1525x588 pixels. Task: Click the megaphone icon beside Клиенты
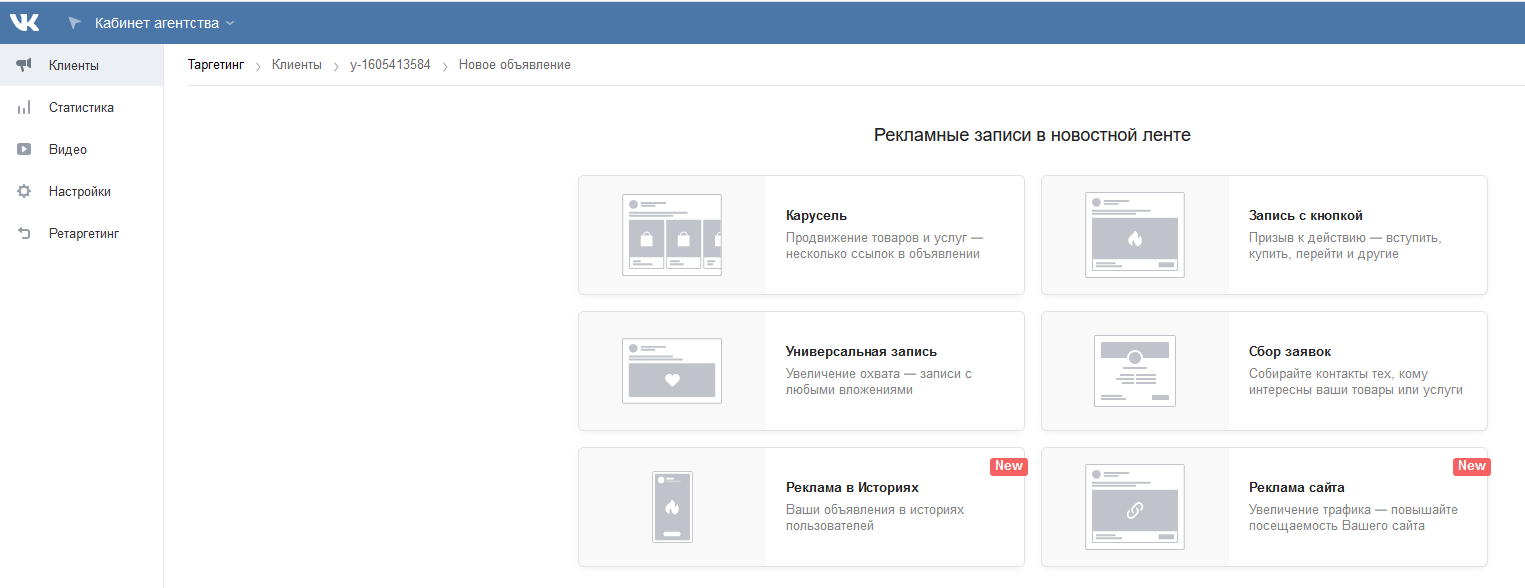(x=25, y=66)
